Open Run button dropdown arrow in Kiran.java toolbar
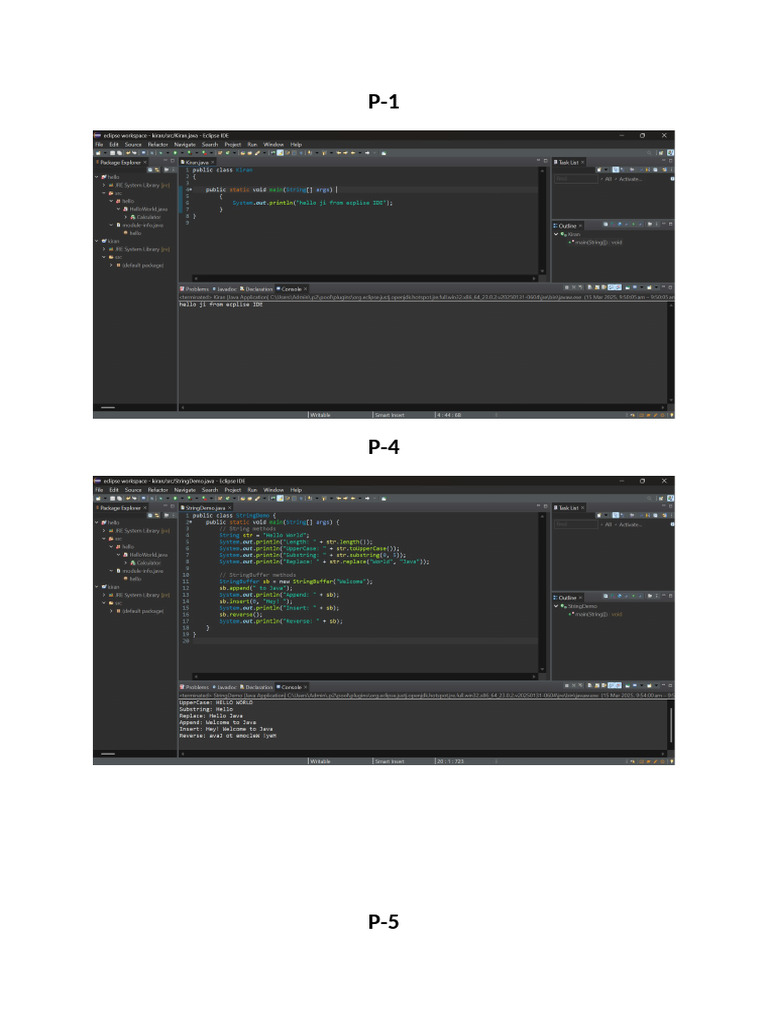This screenshot has height=1024, width=768. [182, 153]
